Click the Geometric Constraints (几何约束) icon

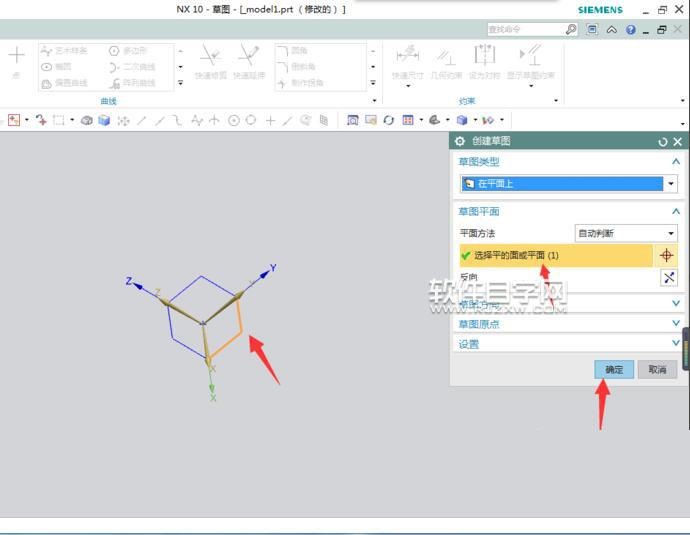tap(445, 60)
